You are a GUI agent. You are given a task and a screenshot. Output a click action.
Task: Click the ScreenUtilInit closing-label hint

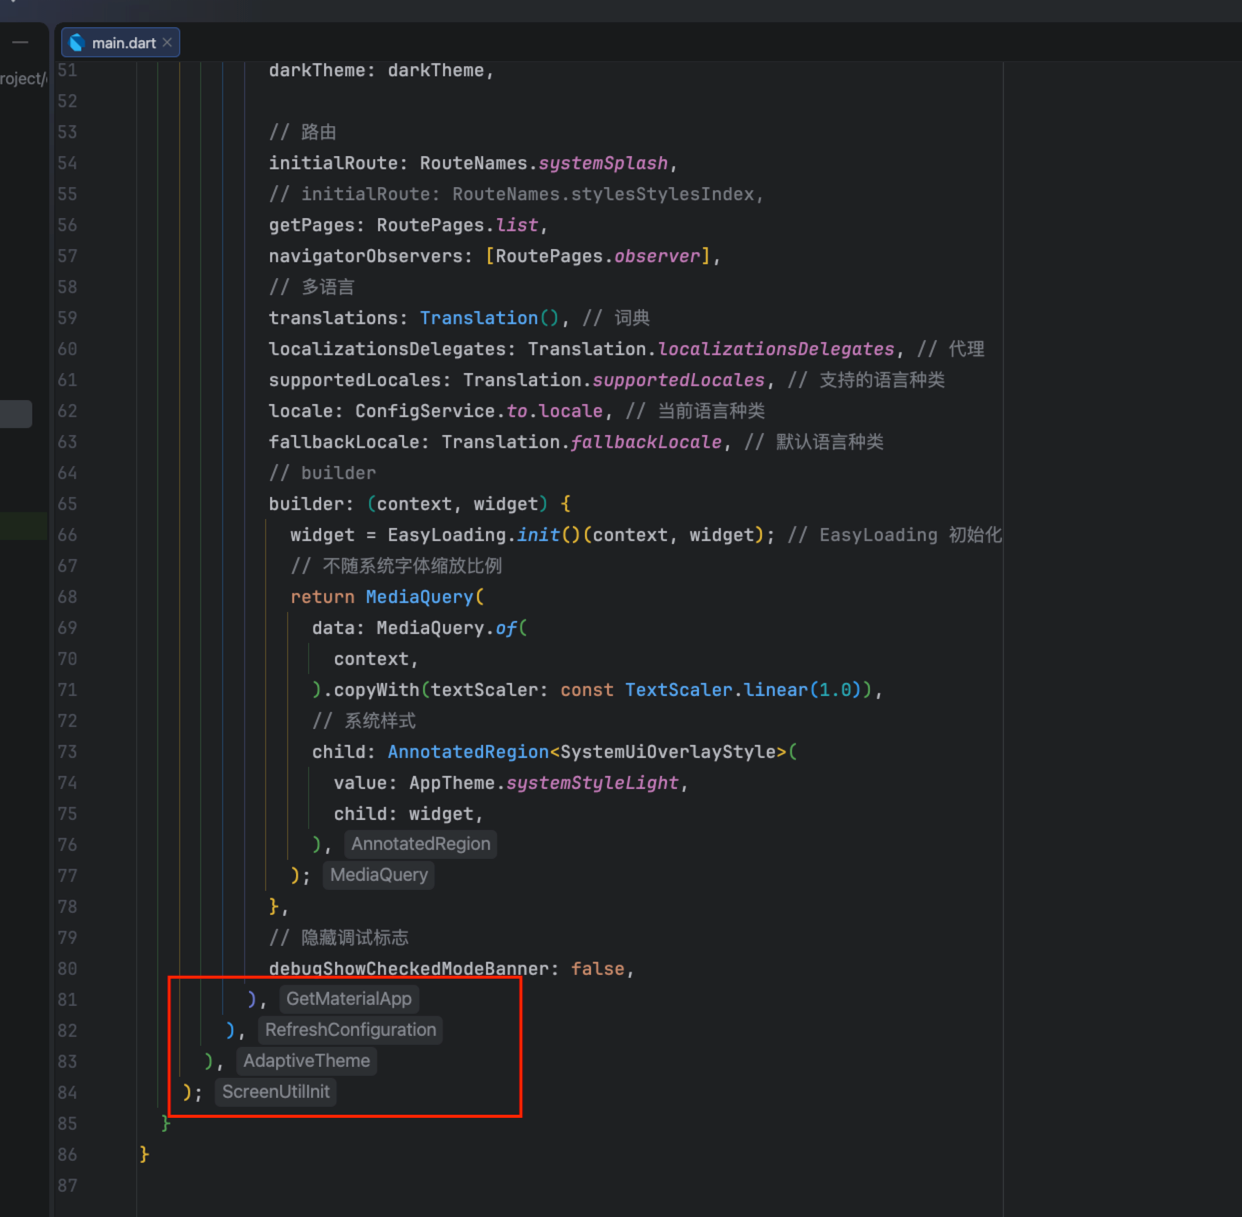click(x=275, y=1092)
